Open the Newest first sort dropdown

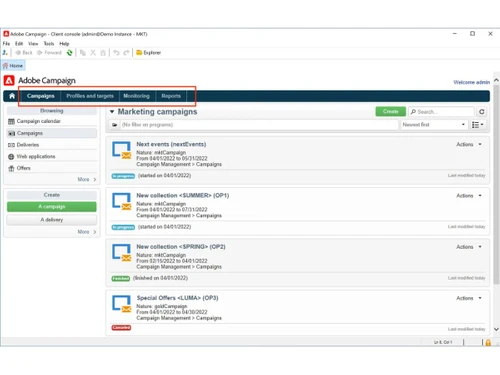click(x=434, y=125)
